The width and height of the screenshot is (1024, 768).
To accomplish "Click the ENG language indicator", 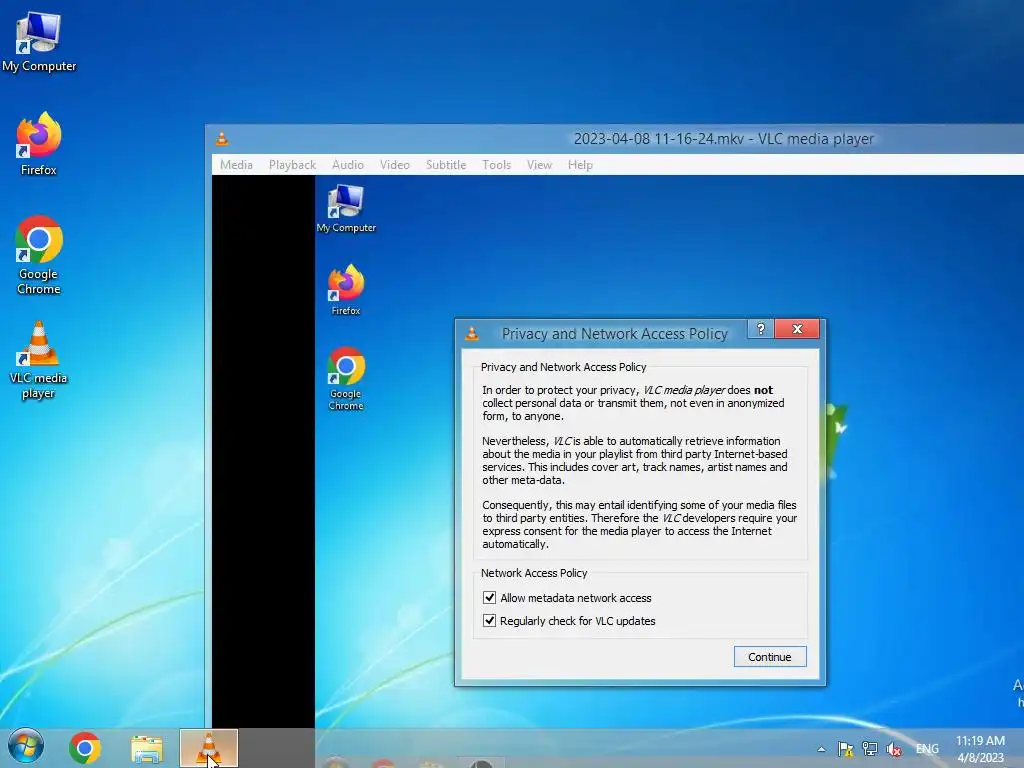I will pyautogui.click(x=927, y=749).
